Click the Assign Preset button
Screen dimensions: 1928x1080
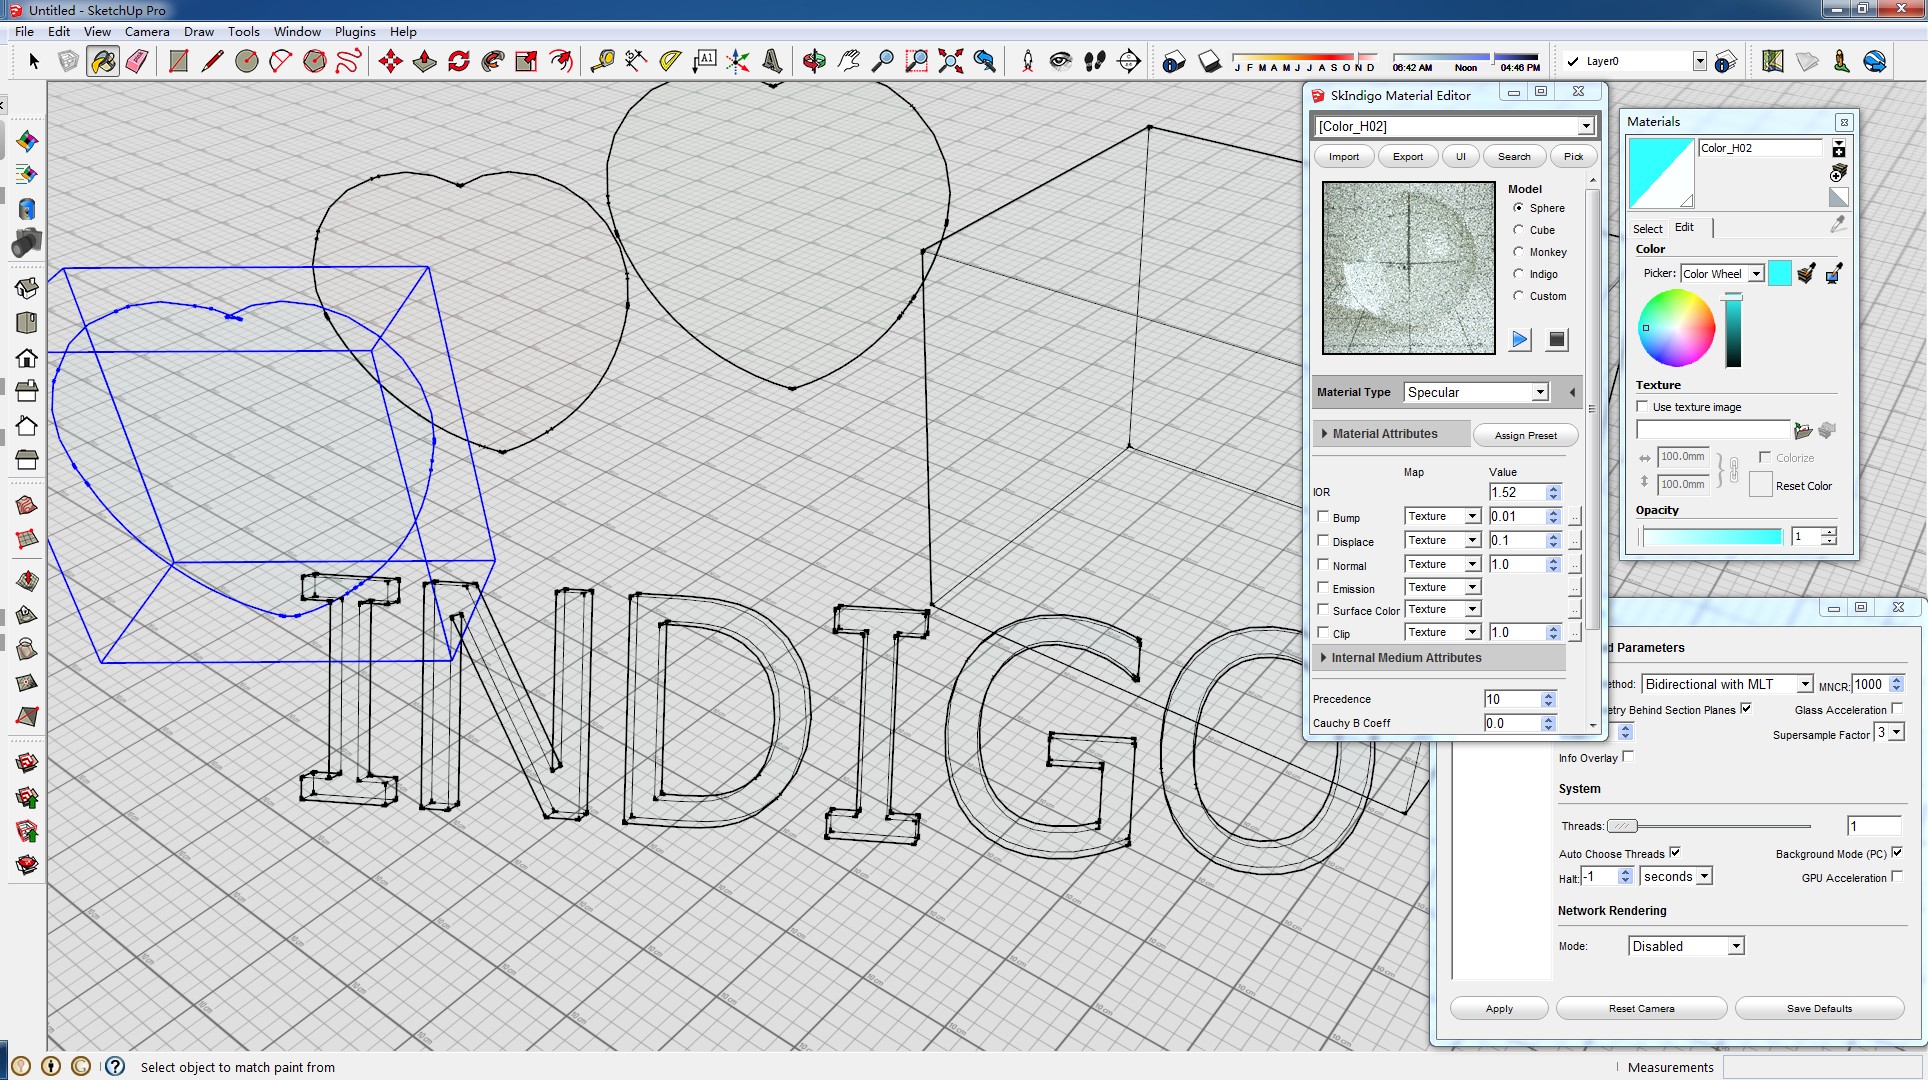1525,435
